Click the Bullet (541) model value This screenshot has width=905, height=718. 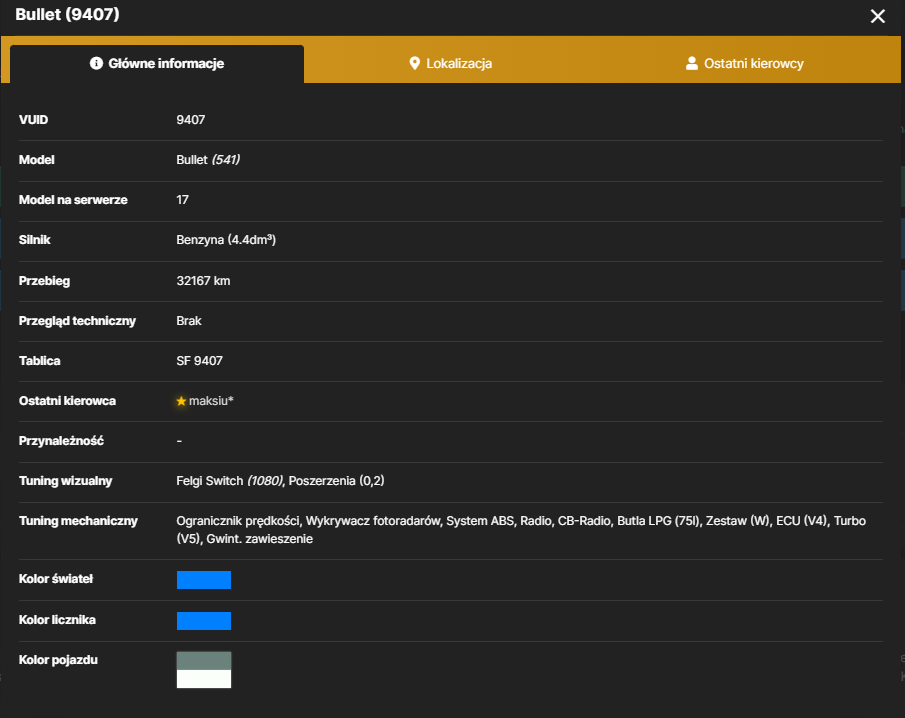208,160
